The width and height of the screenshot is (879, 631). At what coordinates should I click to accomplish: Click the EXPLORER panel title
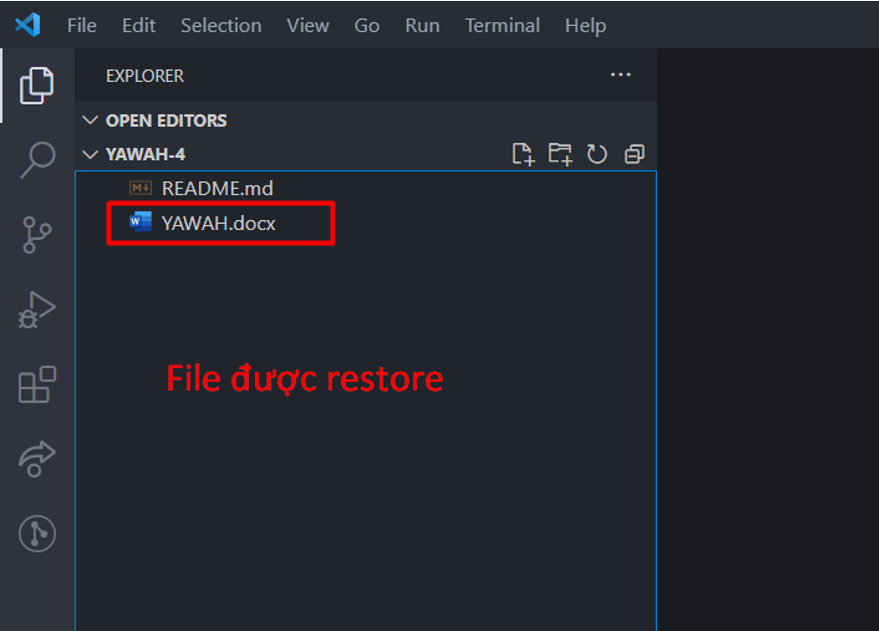(145, 76)
